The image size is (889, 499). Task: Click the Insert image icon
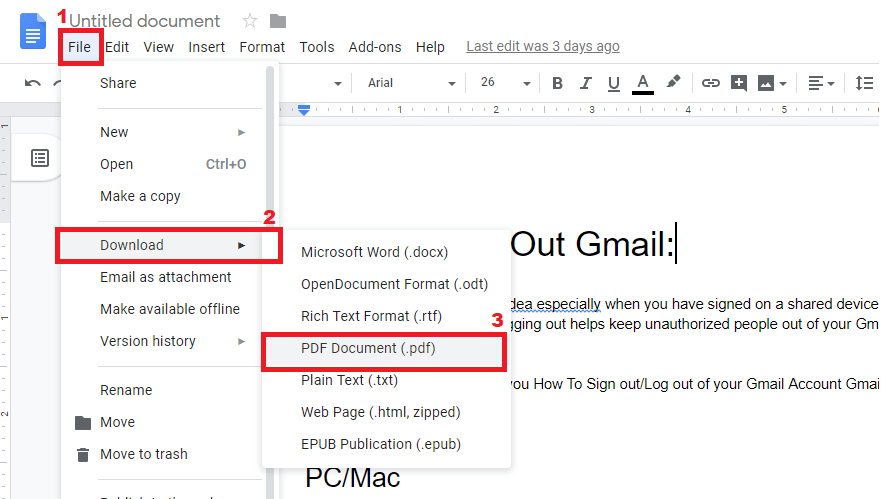(765, 83)
